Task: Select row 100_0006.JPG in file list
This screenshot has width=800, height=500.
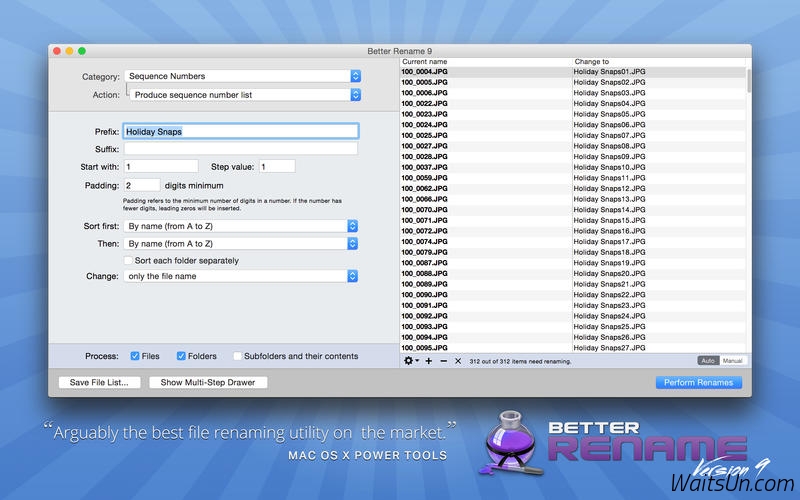Action: tap(572, 93)
